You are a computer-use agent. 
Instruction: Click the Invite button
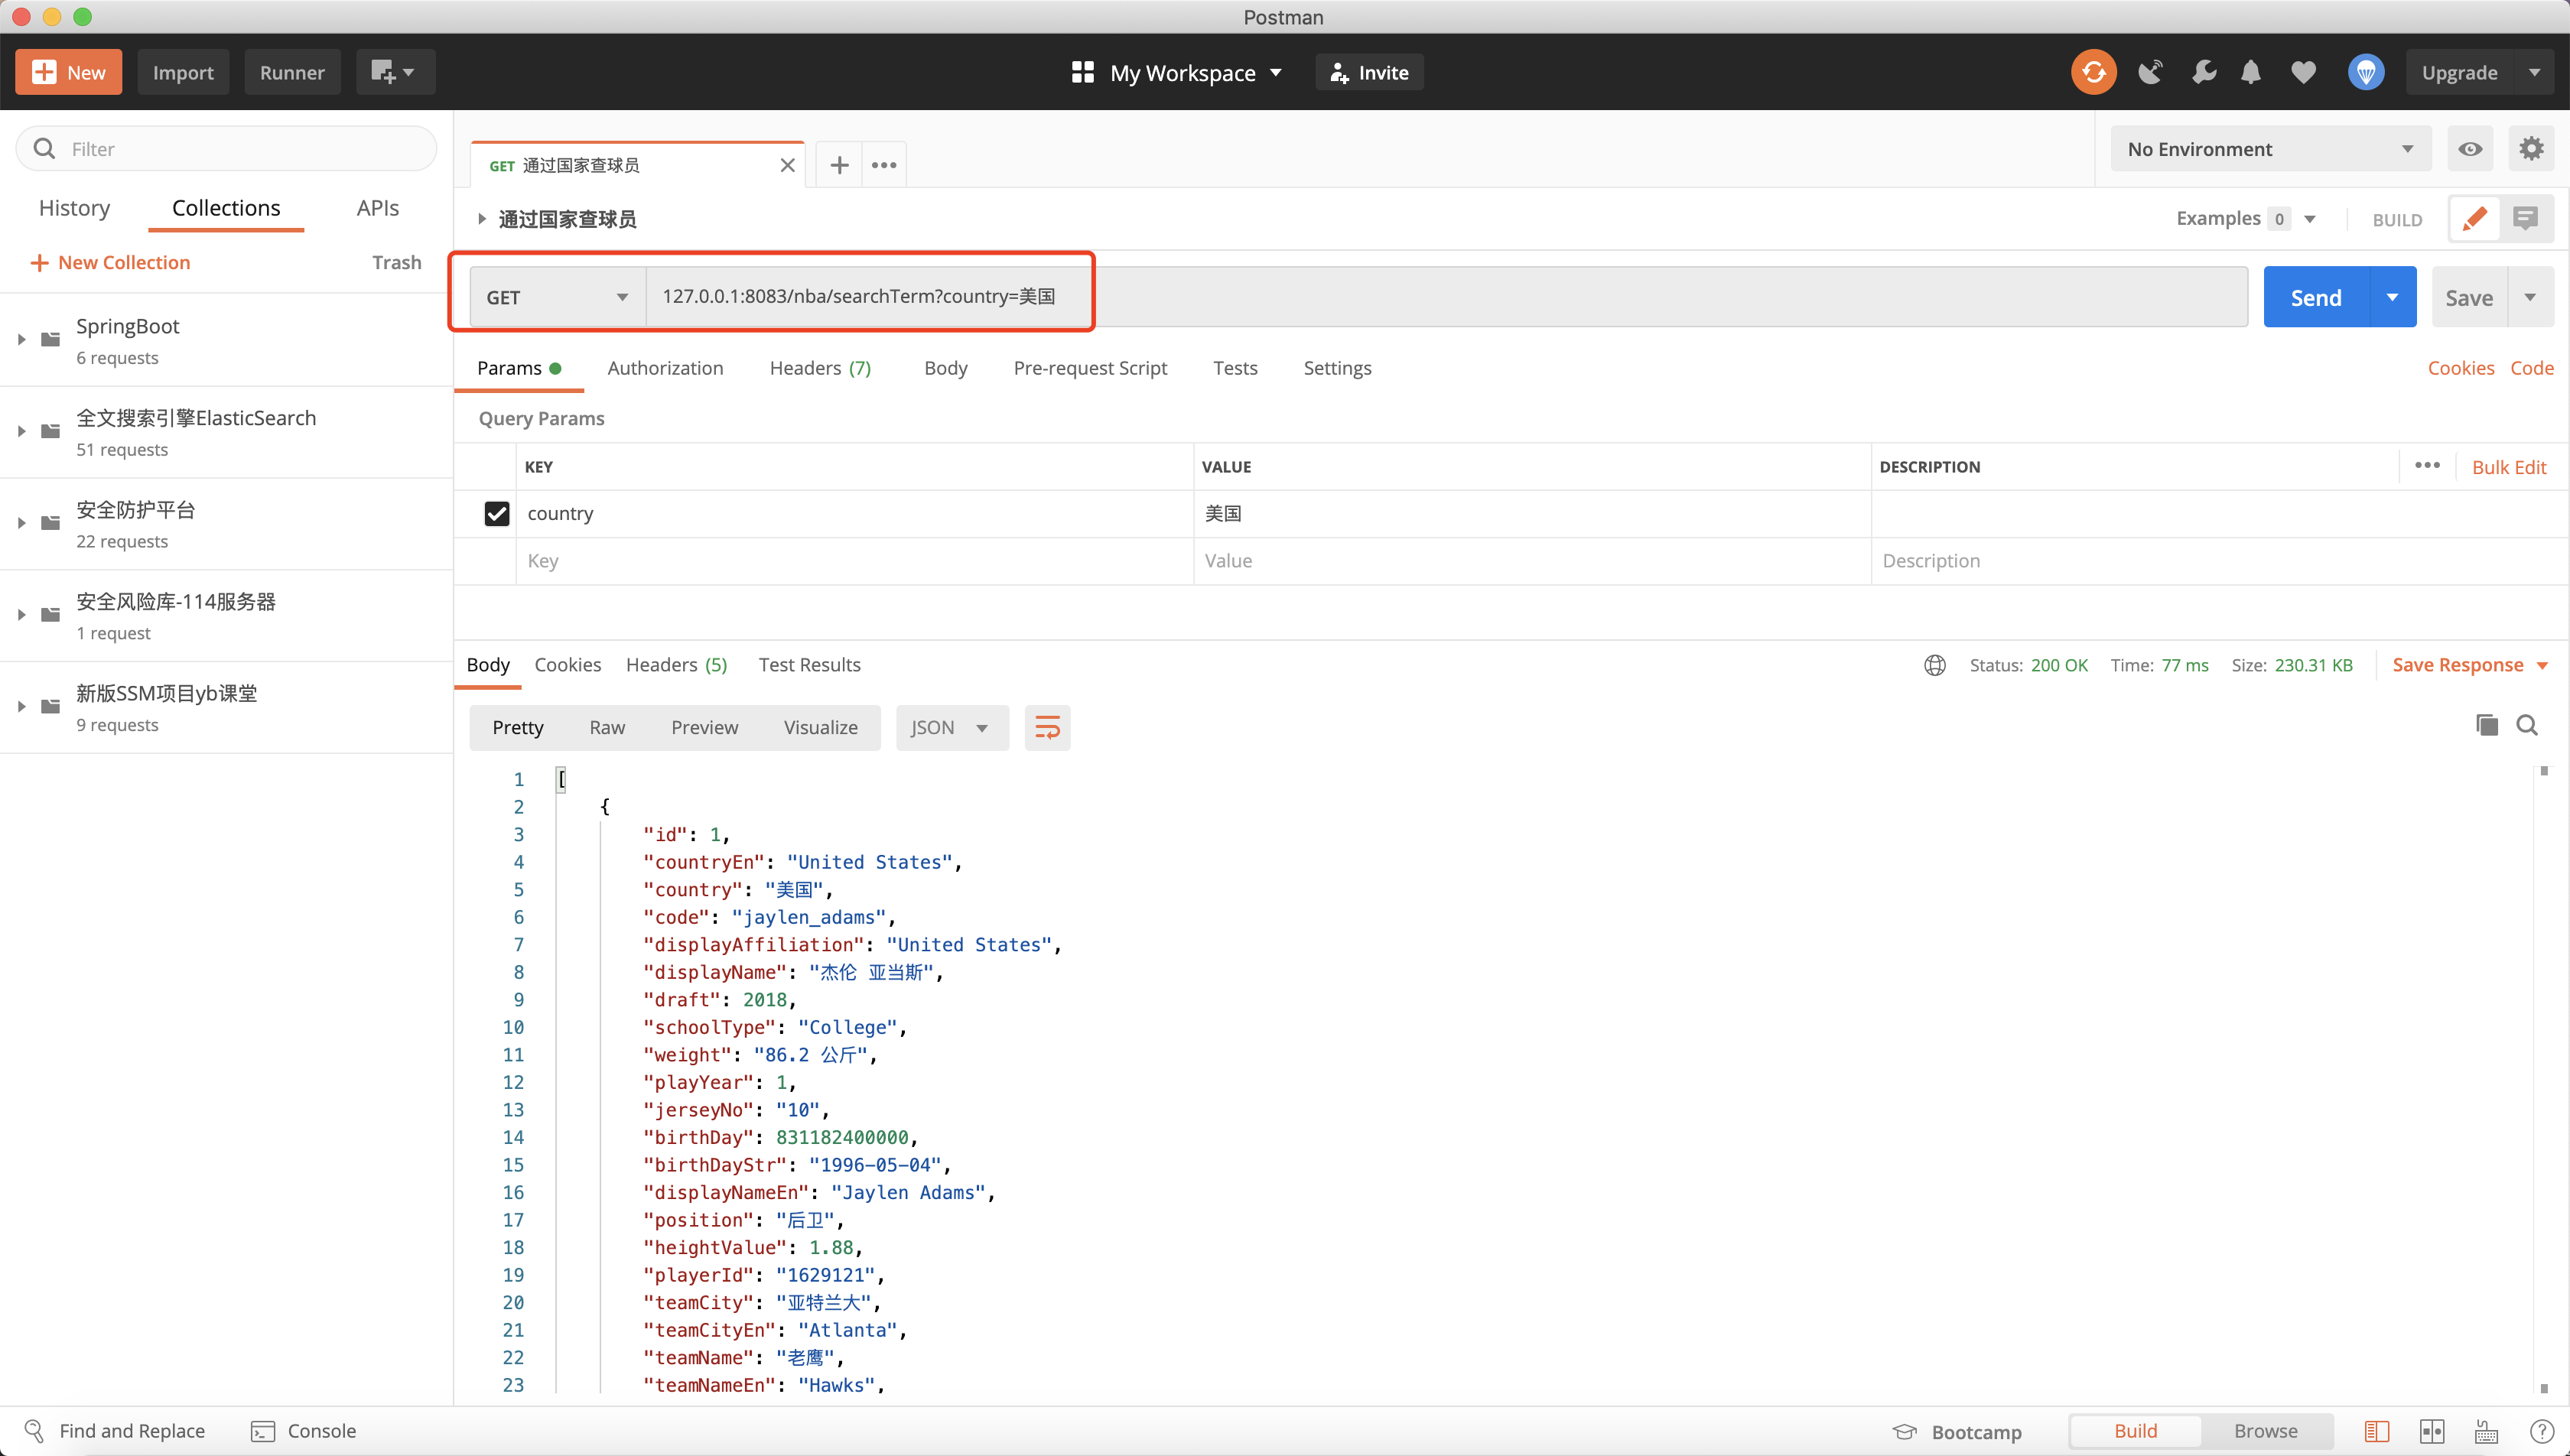(1369, 72)
